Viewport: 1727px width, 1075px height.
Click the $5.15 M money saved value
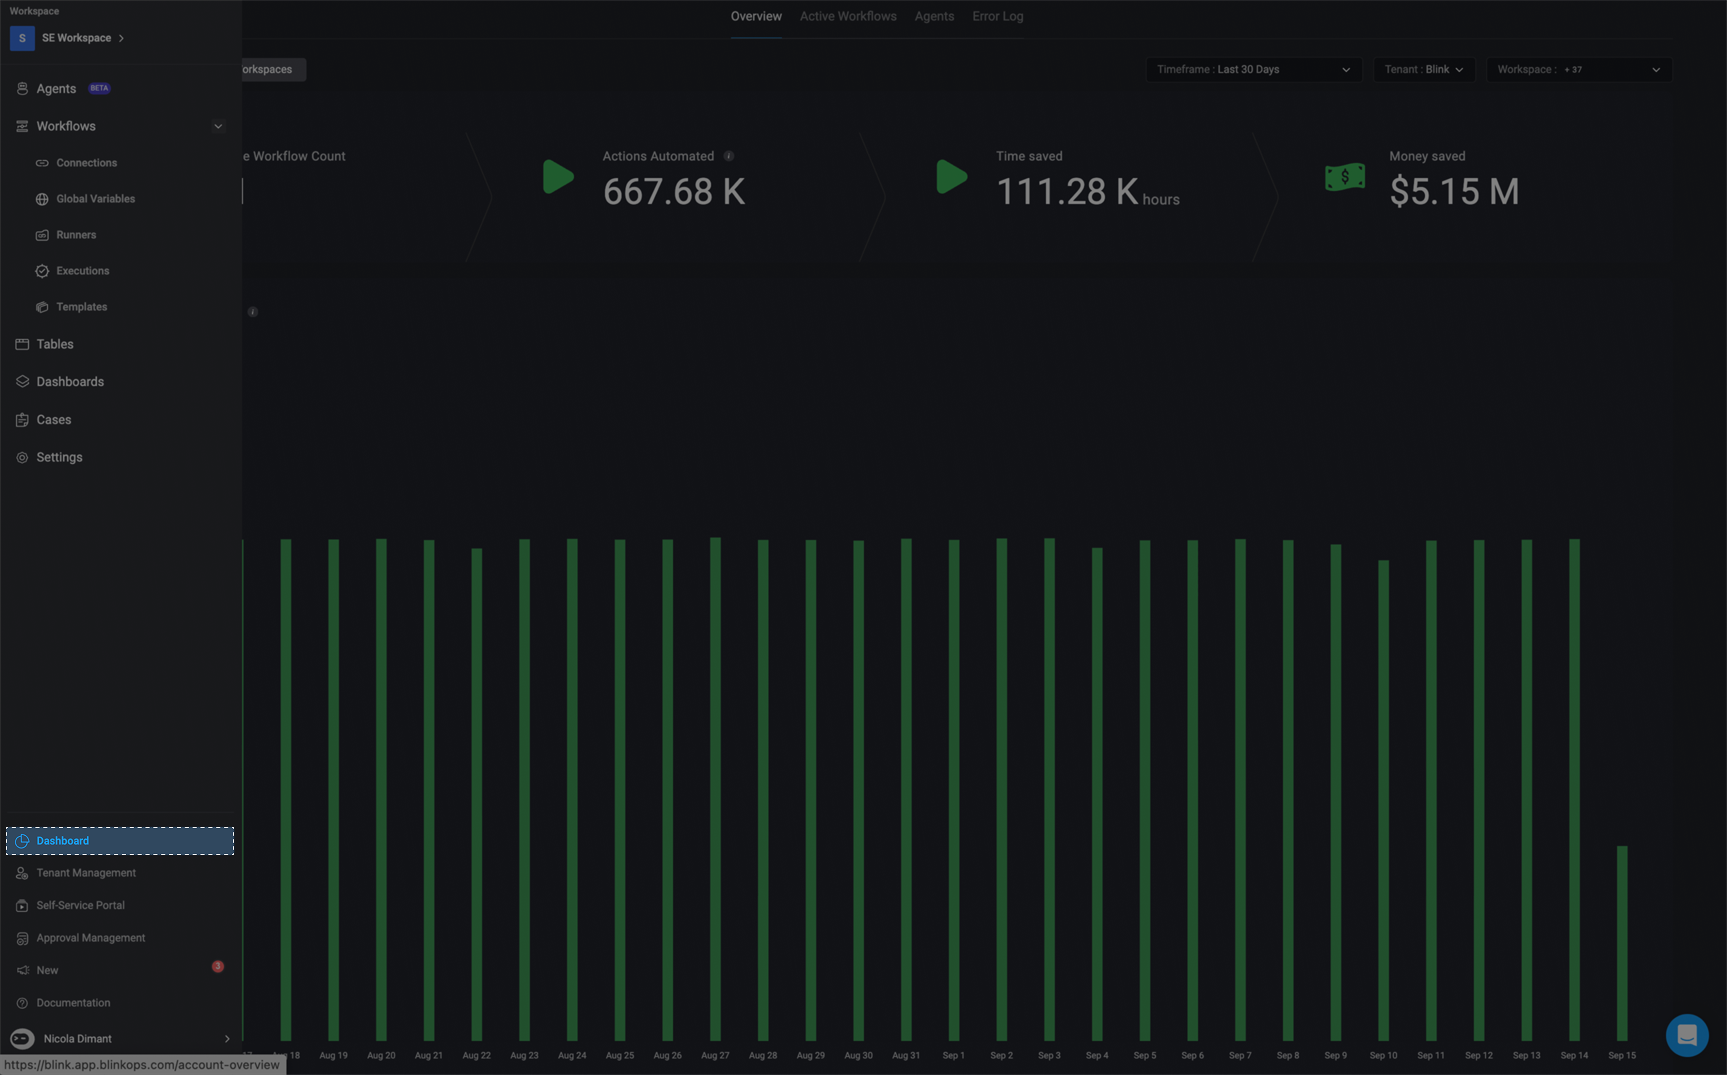(1454, 192)
